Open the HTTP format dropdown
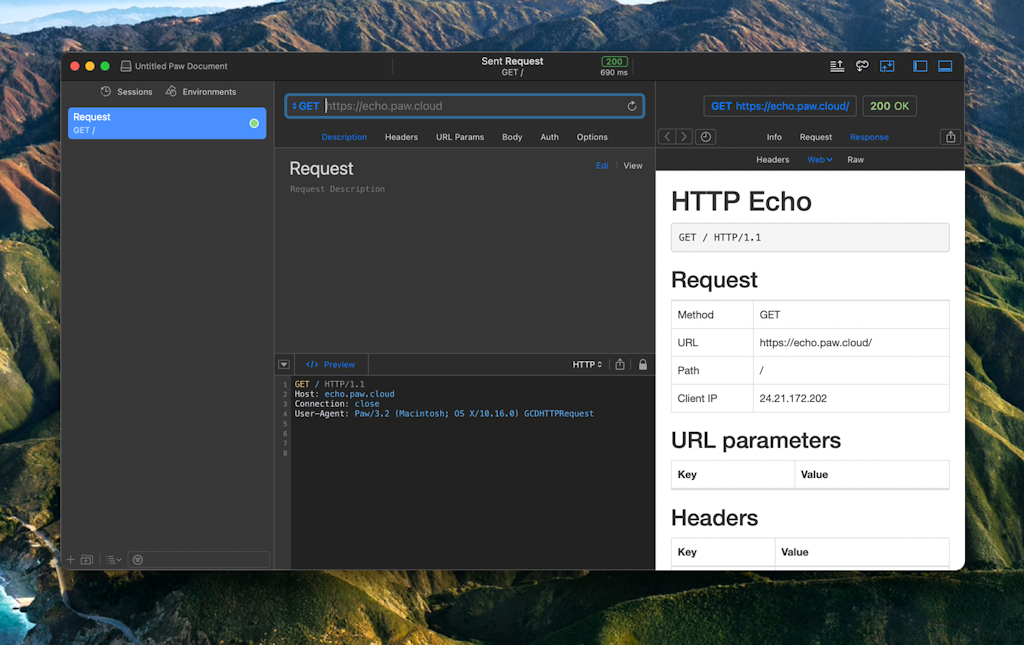The image size is (1024, 645). [587, 364]
